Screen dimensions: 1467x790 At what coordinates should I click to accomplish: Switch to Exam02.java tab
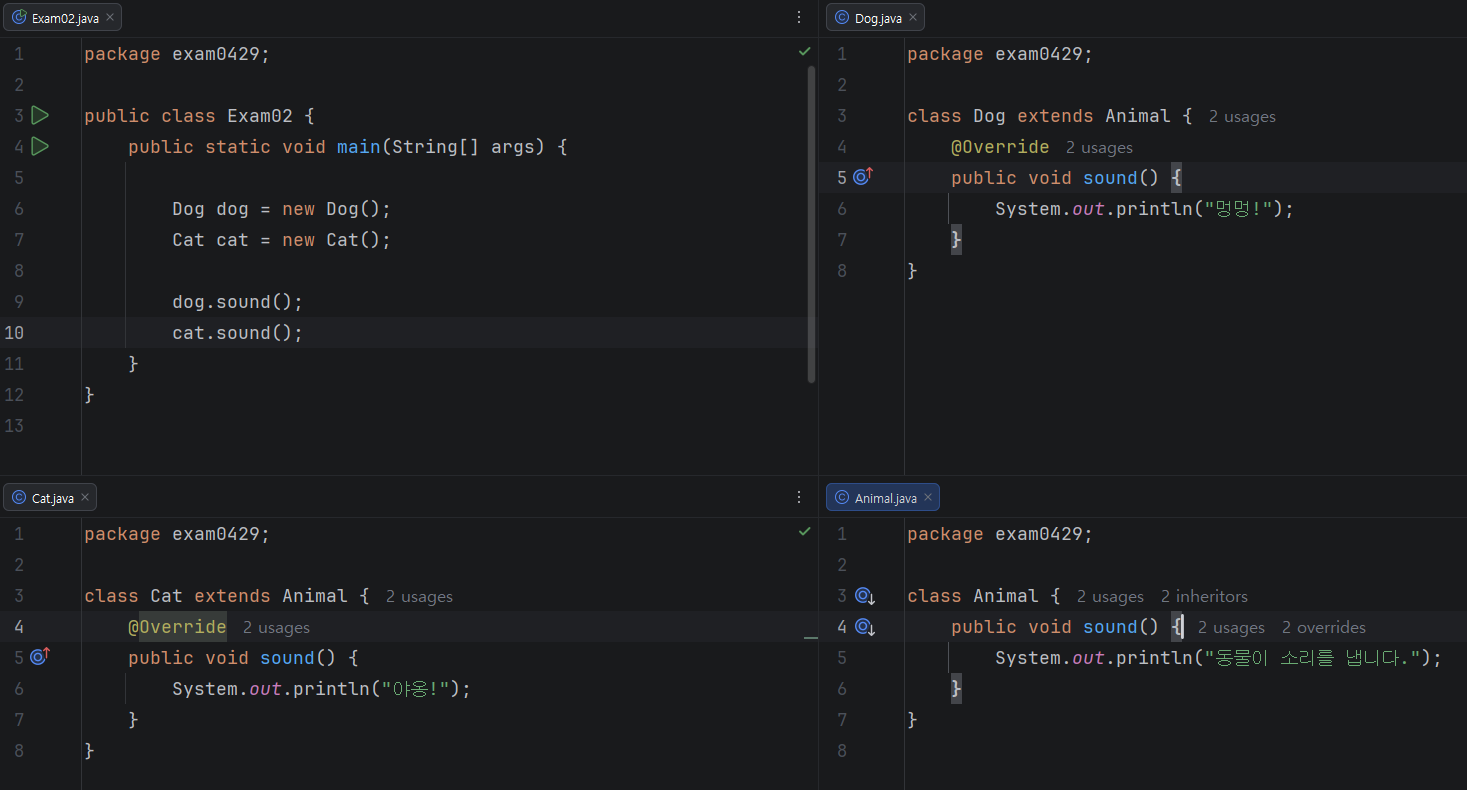tap(62, 18)
